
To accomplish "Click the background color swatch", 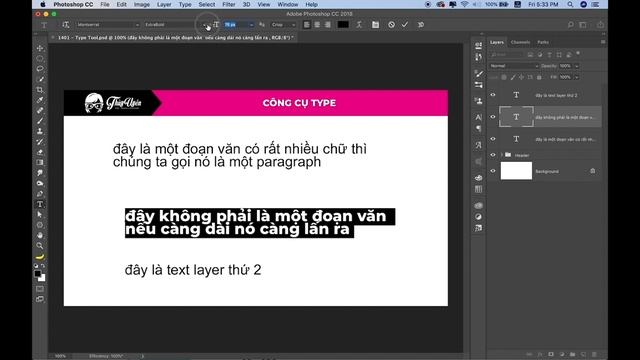I will point(42,278).
